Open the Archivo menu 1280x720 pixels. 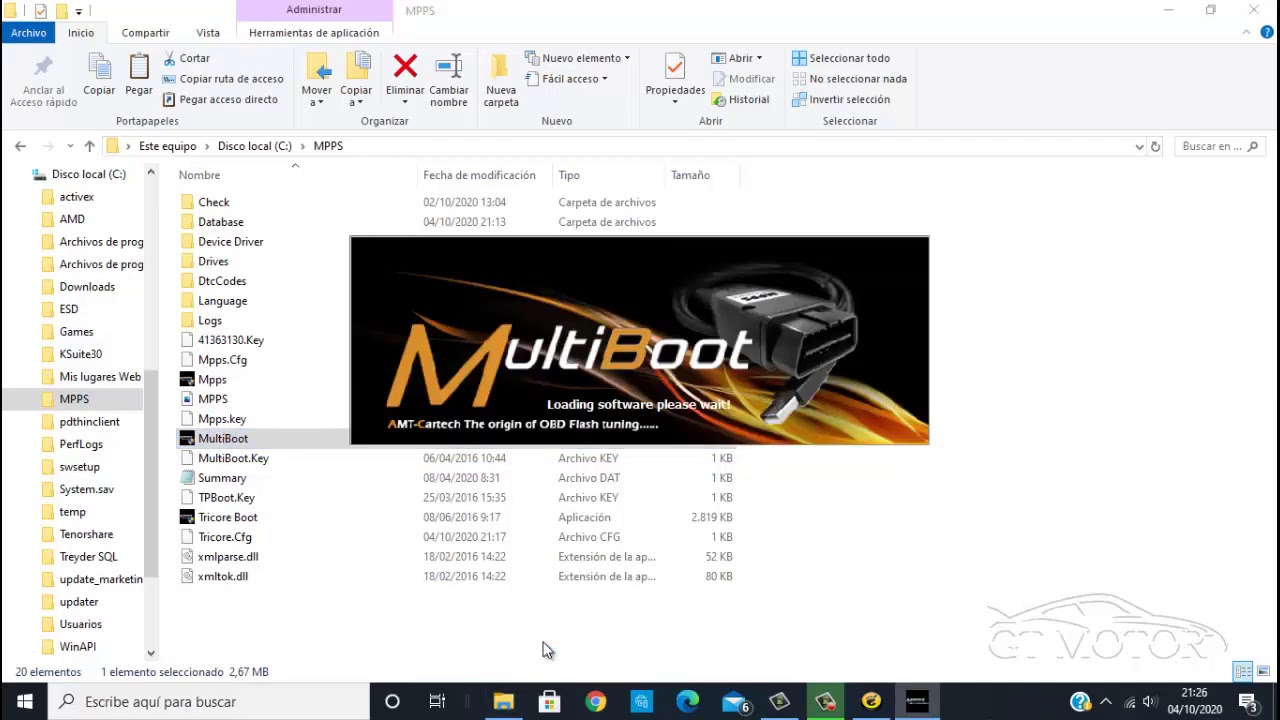pos(29,33)
